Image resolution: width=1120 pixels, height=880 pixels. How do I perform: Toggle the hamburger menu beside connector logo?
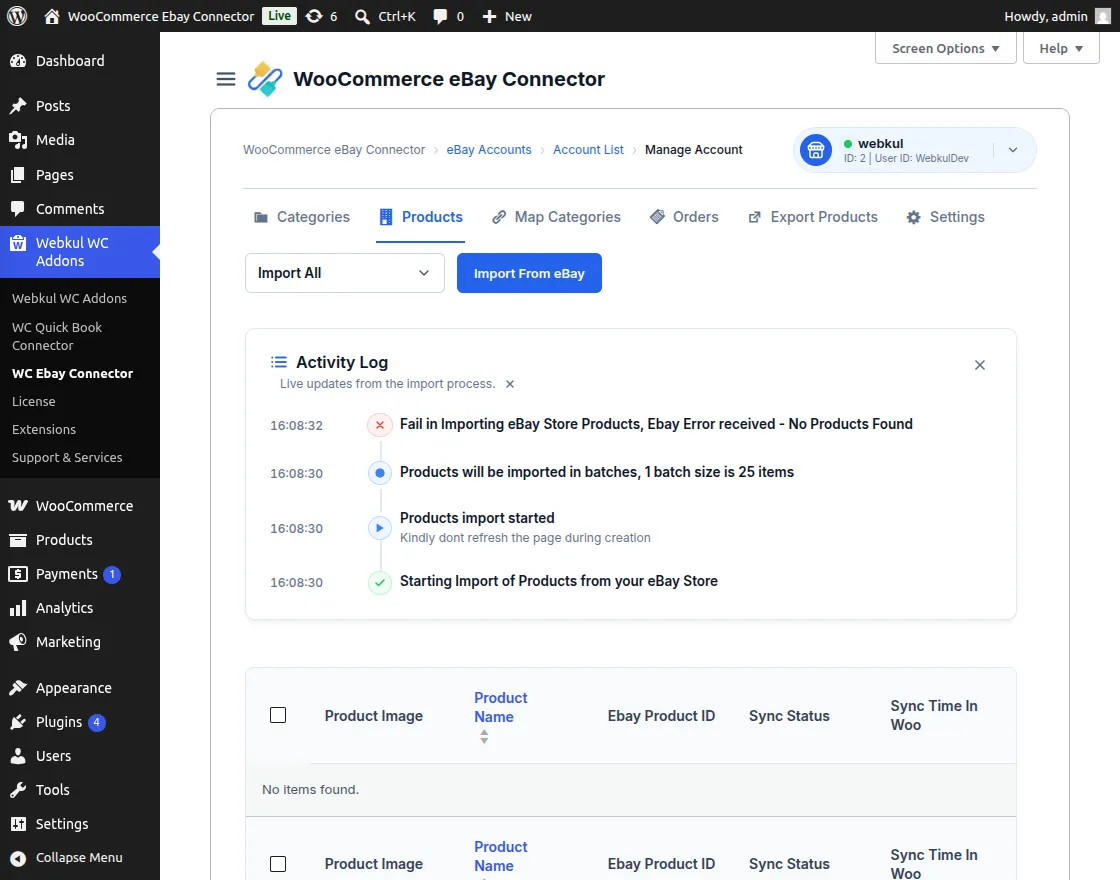click(x=226, y=79)
